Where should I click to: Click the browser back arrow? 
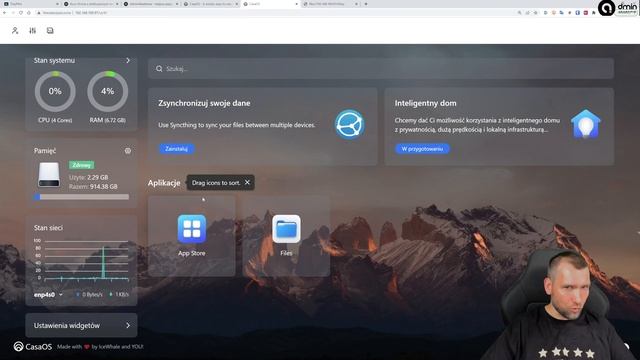point(4,13)
